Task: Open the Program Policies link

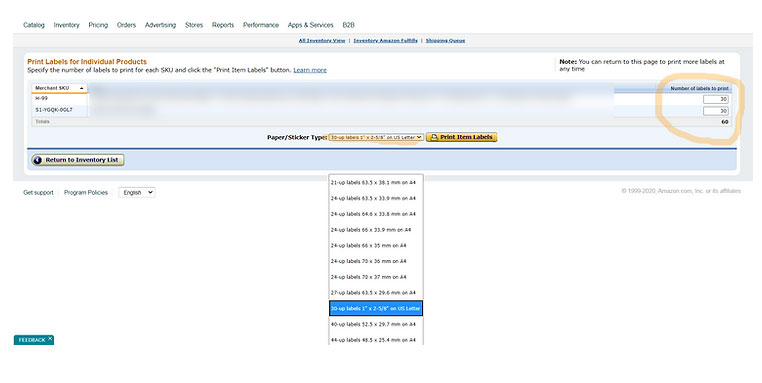Action: (x=86, y=192)
